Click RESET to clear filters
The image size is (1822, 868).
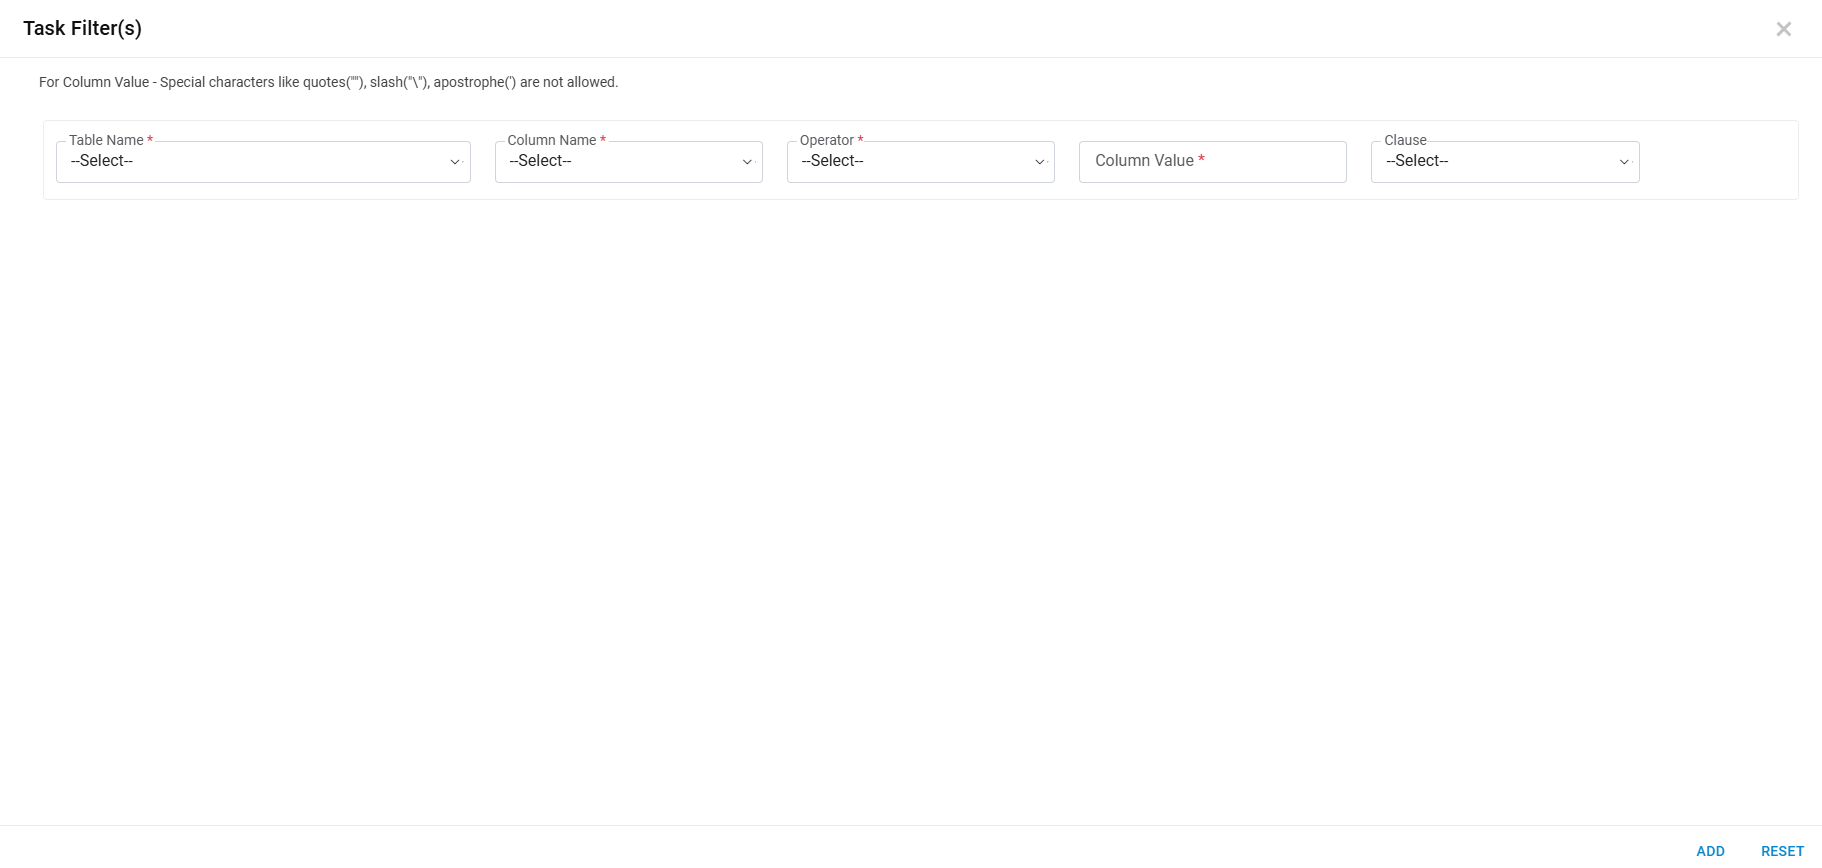[x=1782, y=851]
